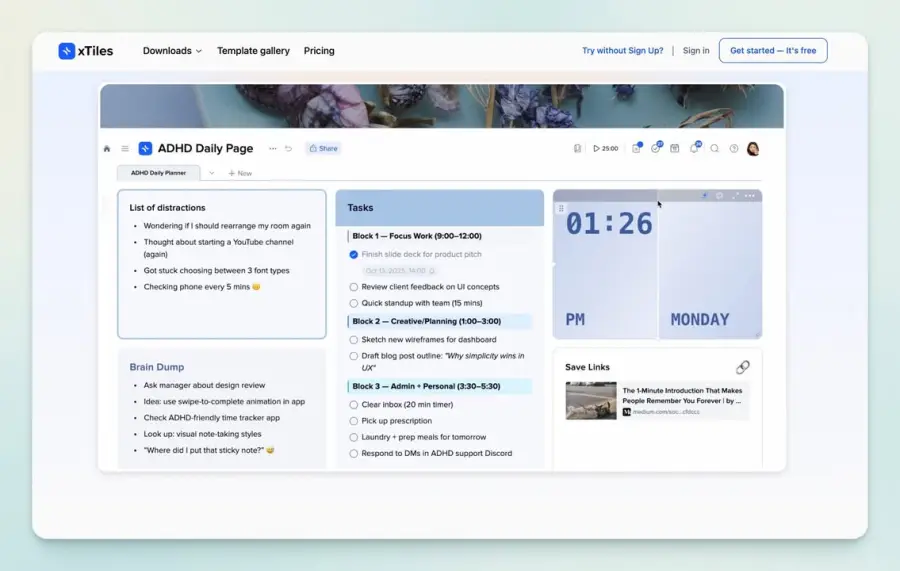
Task: Start the 25:00 focus timer
Action: (606, 149)
